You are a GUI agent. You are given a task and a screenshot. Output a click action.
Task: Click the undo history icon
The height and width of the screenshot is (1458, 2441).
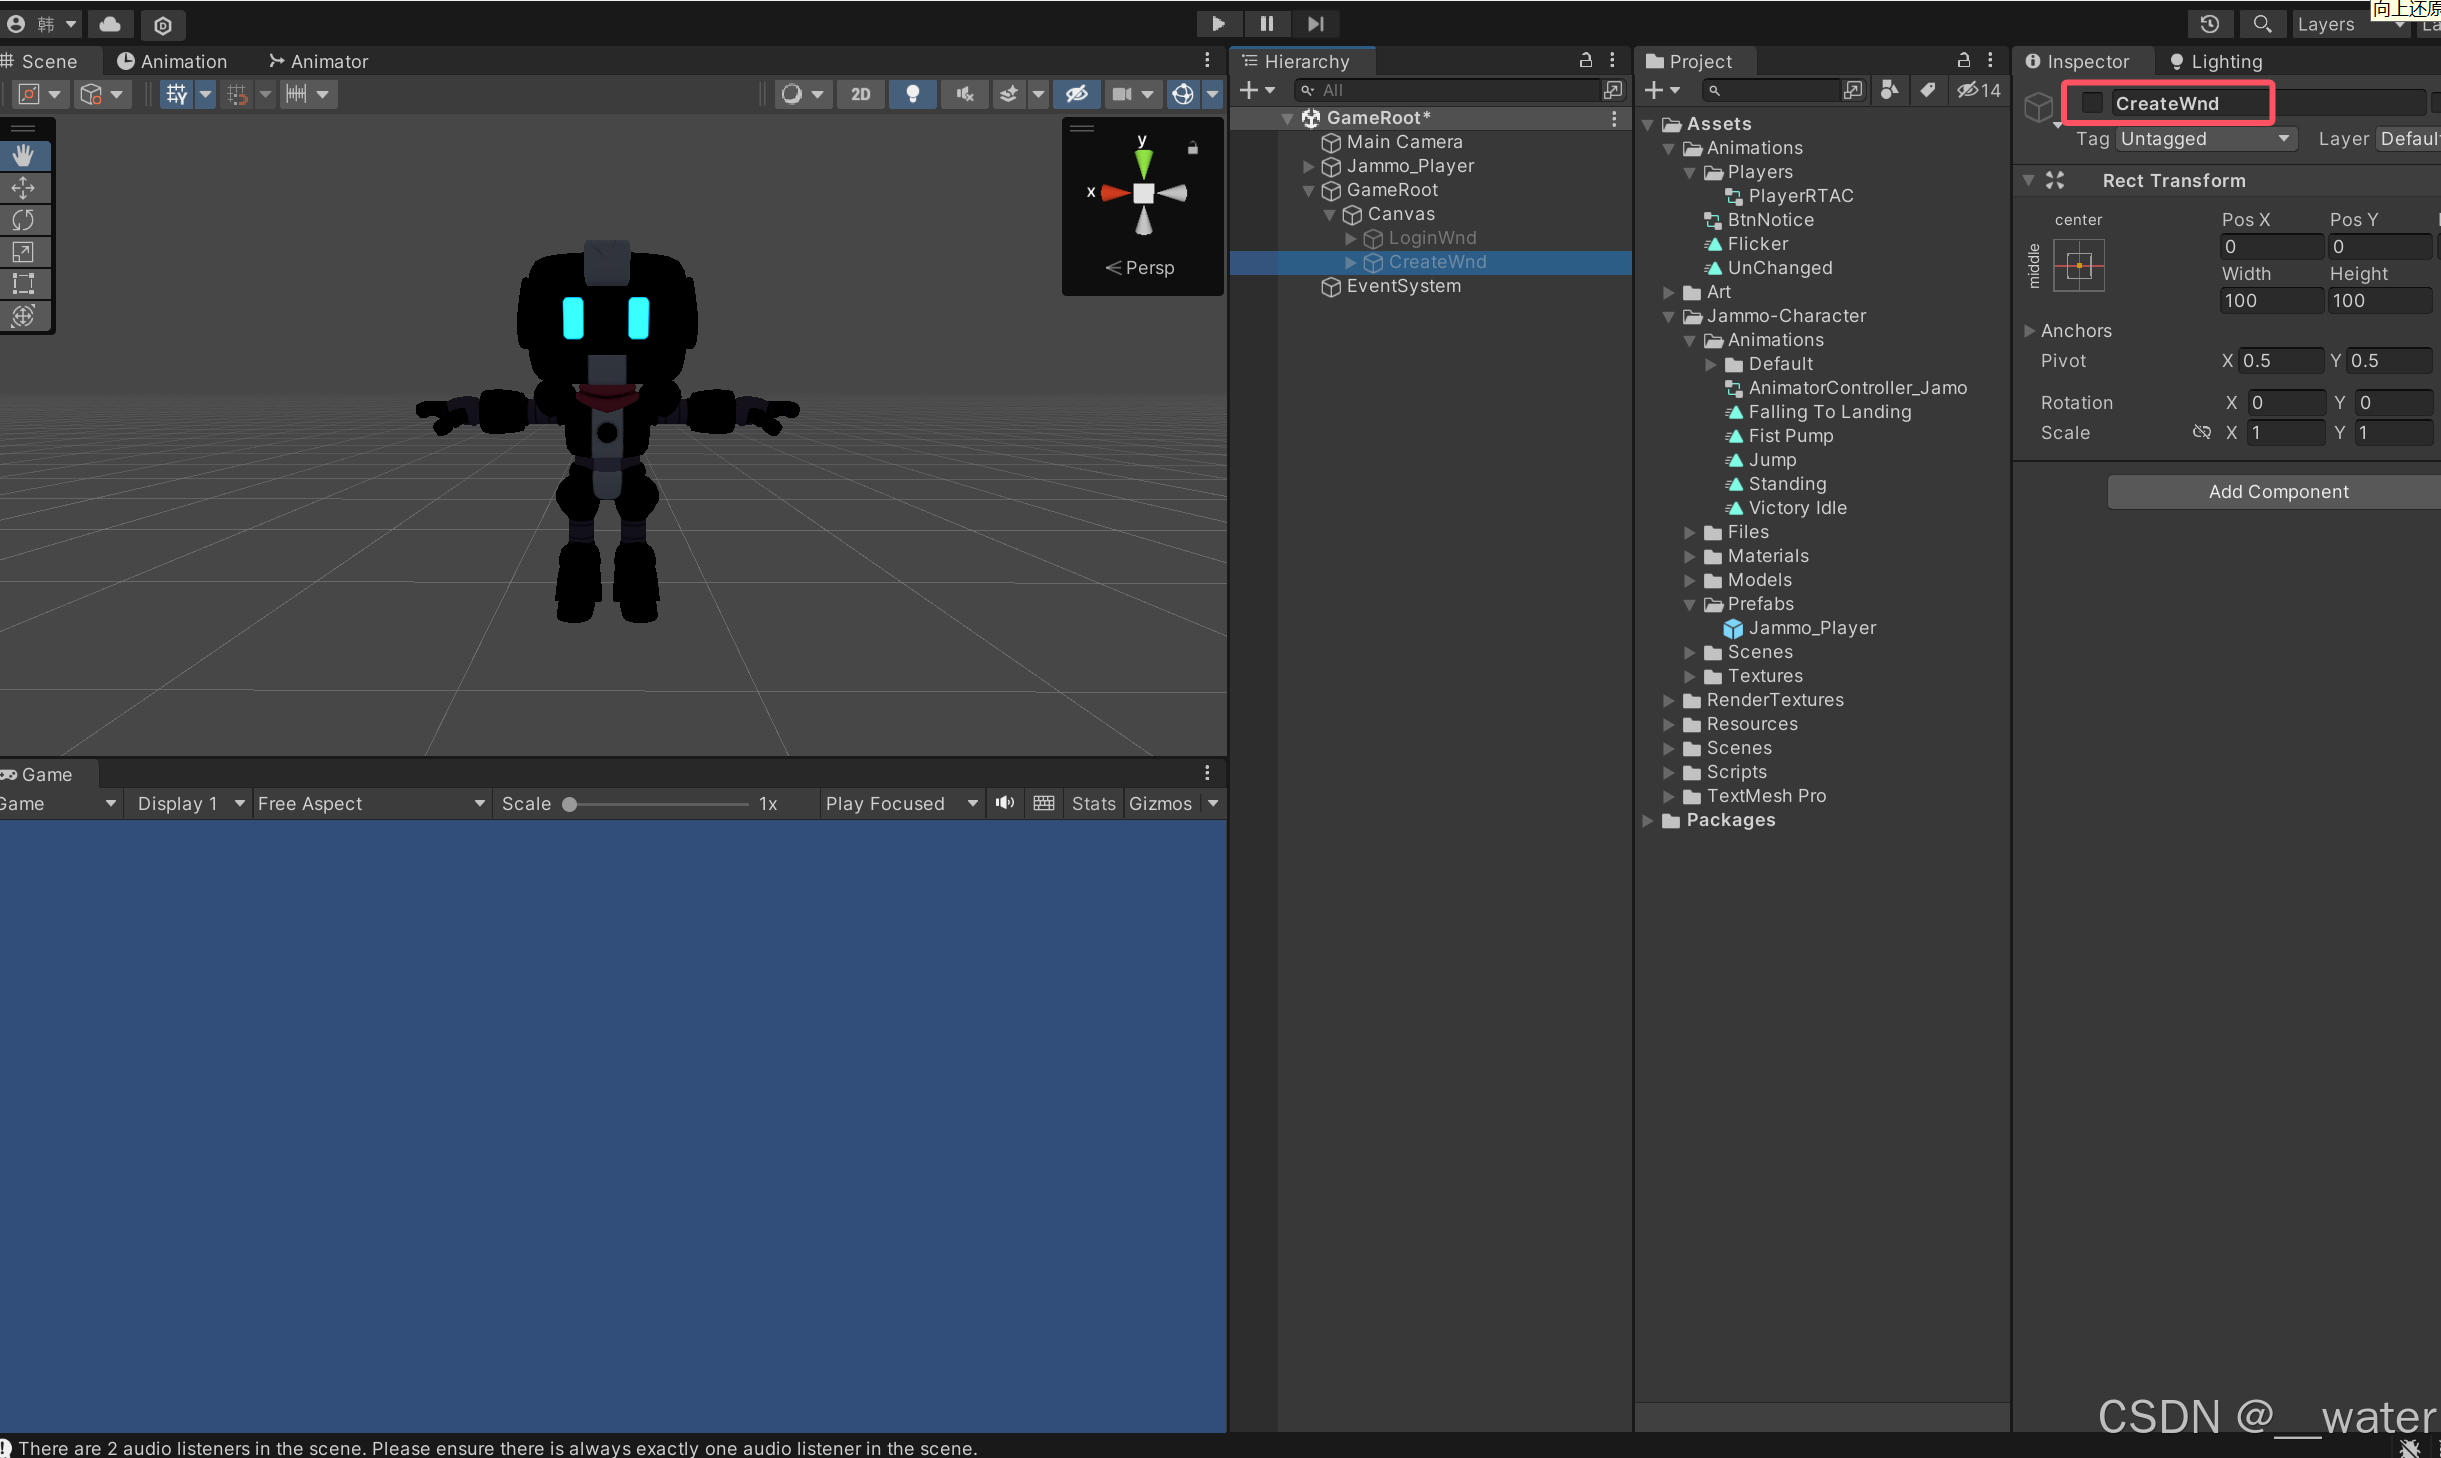click(2209, 24)
